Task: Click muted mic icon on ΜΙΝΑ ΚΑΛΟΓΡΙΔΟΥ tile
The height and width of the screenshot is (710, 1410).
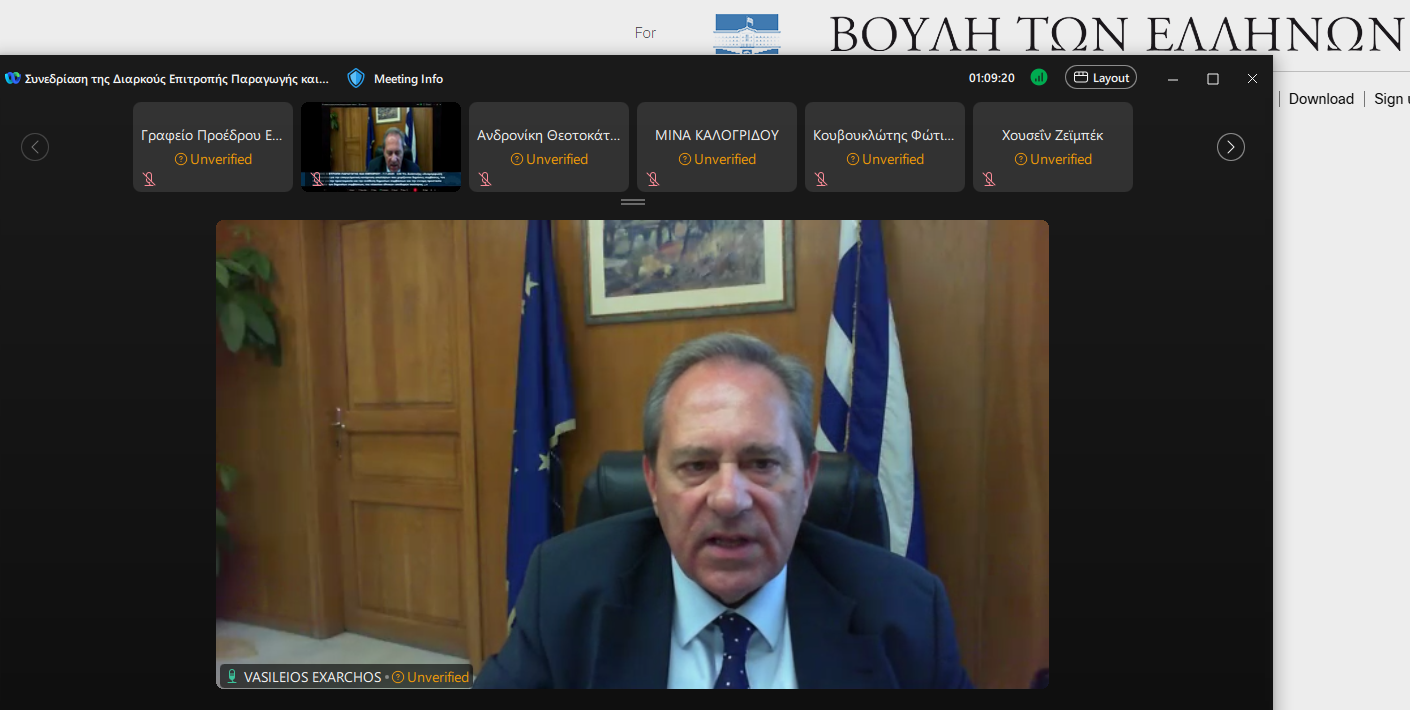Action: (x=653, y=179)
